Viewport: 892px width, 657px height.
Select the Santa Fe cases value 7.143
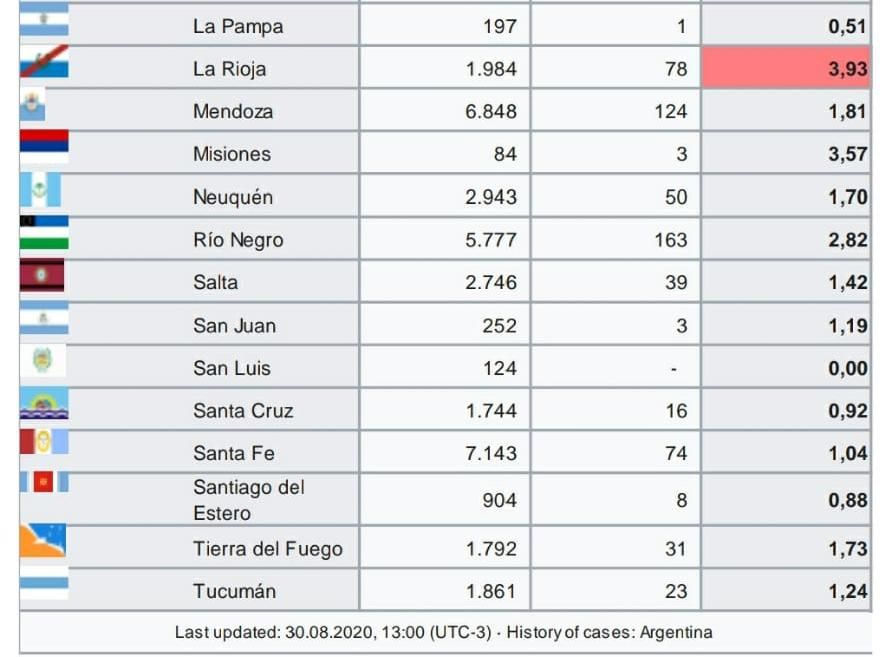(491, 453)
